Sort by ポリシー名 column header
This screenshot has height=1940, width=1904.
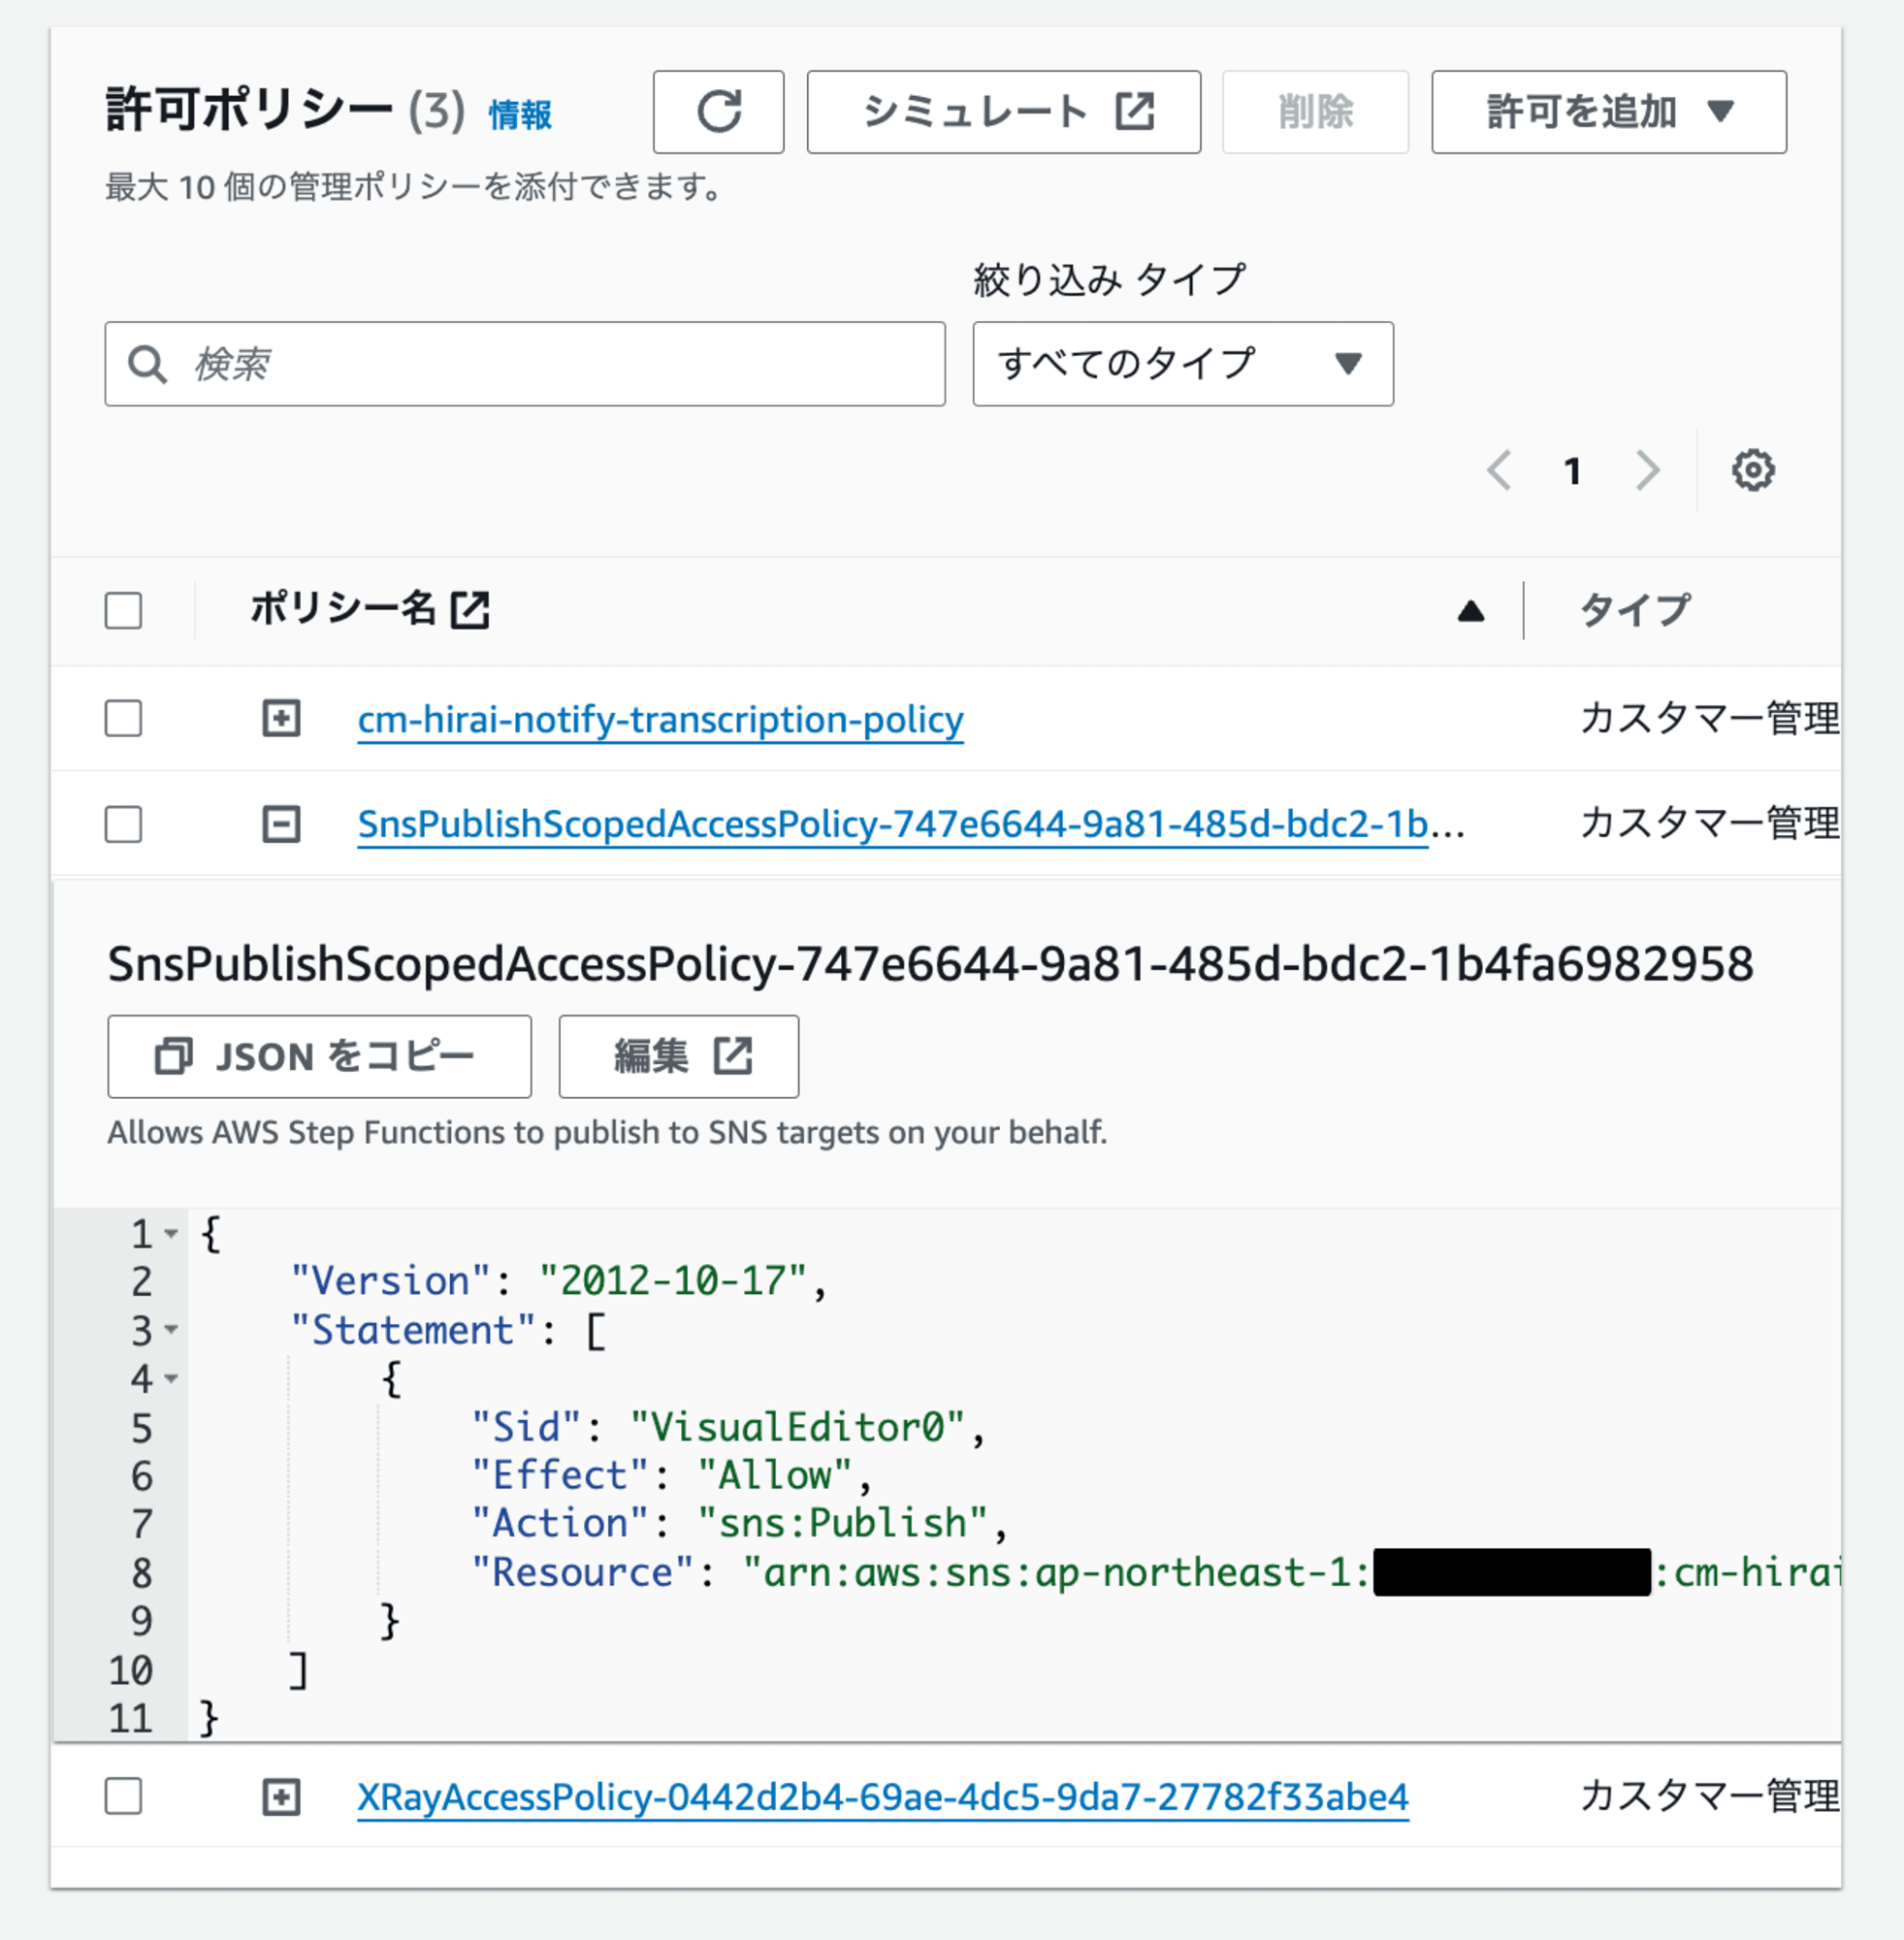coord(342,608)
